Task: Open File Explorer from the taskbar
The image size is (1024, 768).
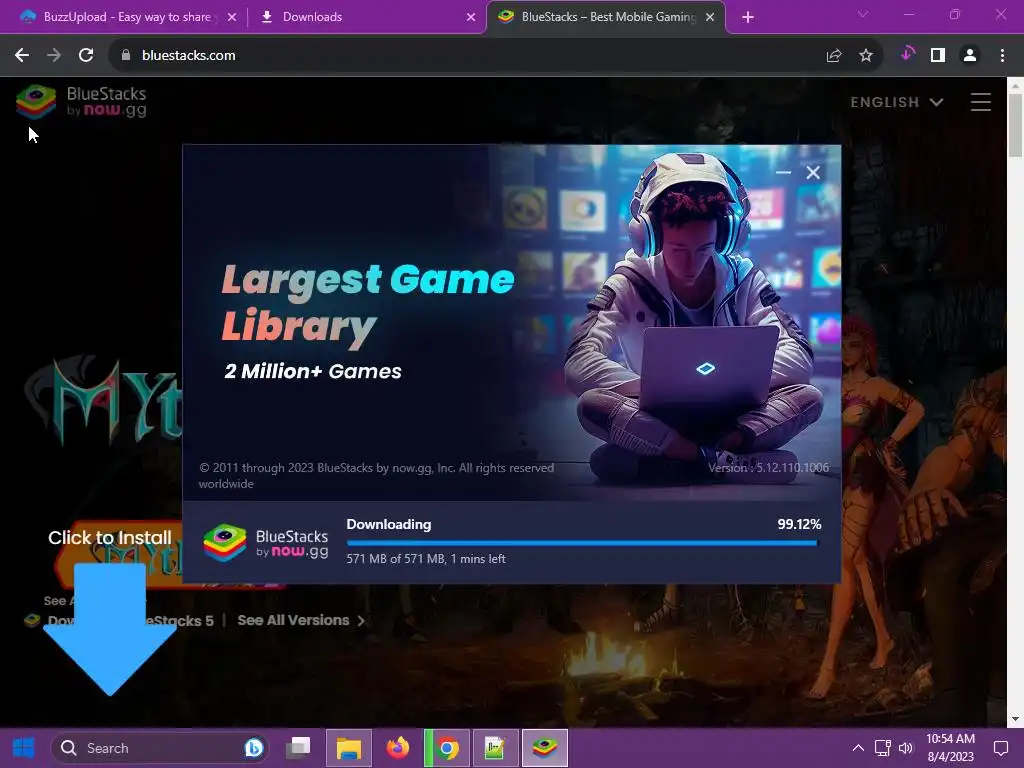Action: point(349,748)
